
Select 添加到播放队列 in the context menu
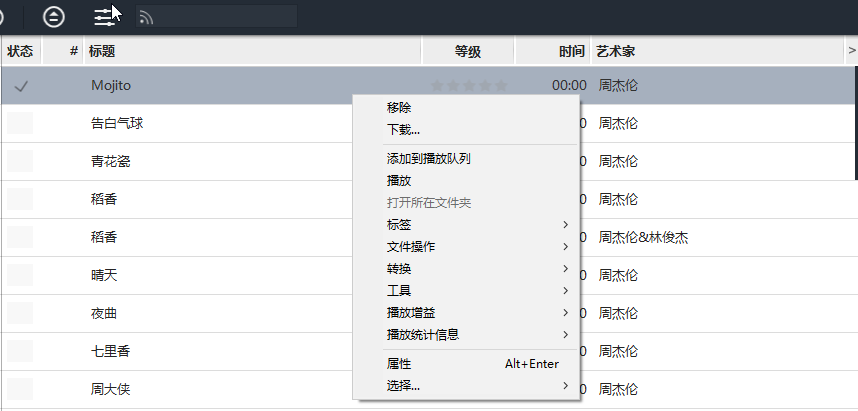pos(466,159)
